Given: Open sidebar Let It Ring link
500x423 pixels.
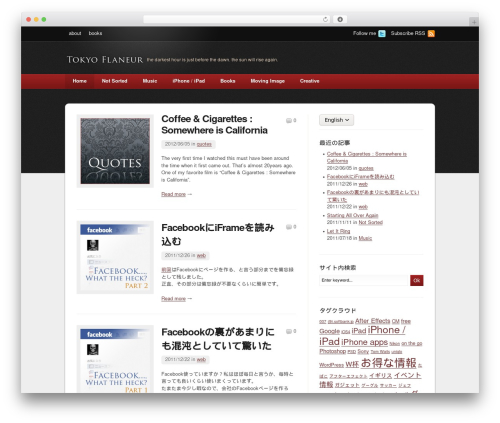Looking at the screenshot, I should 338,231.
